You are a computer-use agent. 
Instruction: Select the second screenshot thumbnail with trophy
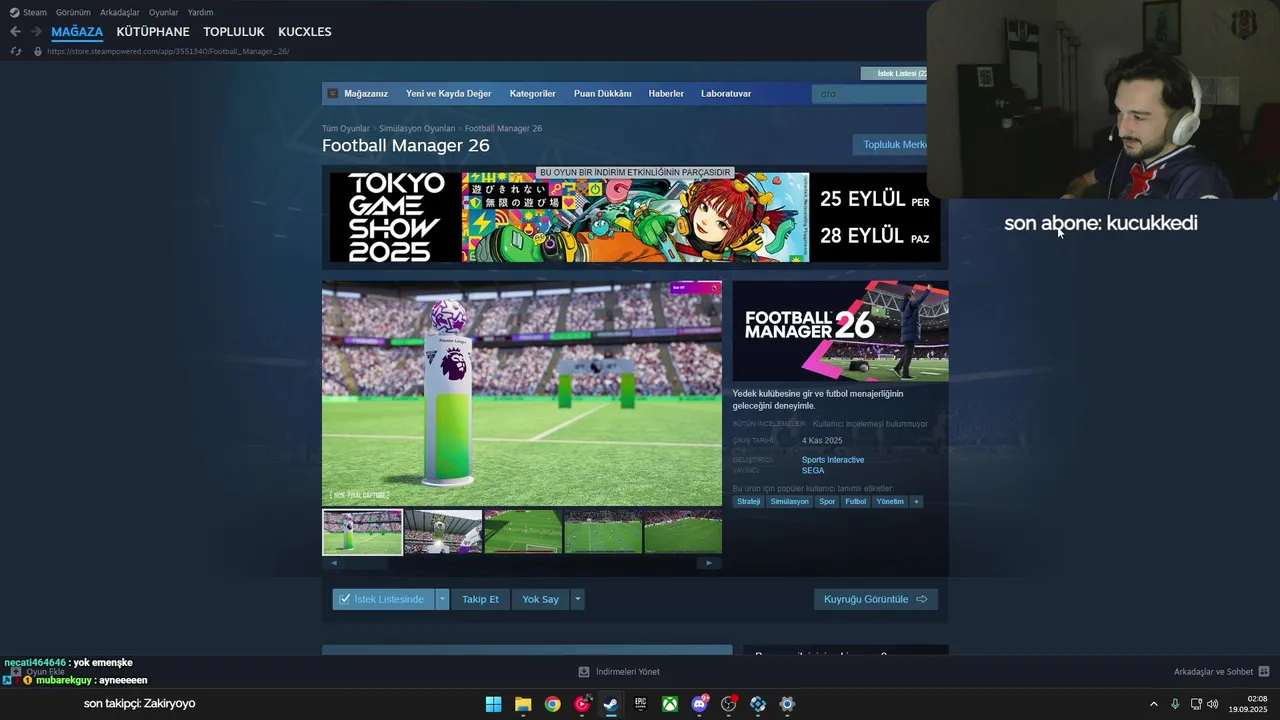[x=443, y=532]
